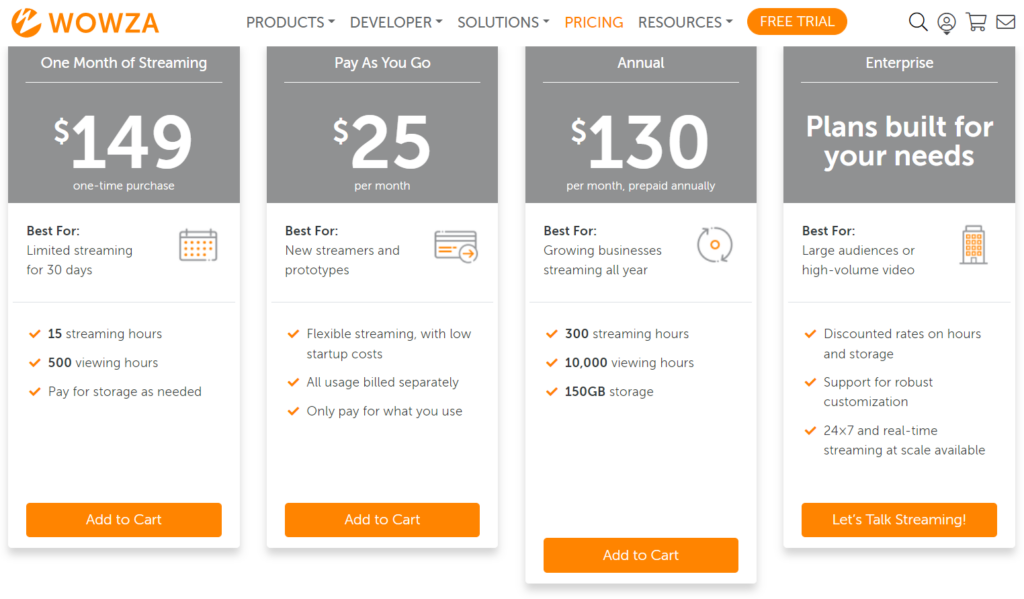The height and width of the screenshot is (599, 1024).
Task: Click checkmark beside Discounted rates on hours
Action: click(x=810, y=334)
